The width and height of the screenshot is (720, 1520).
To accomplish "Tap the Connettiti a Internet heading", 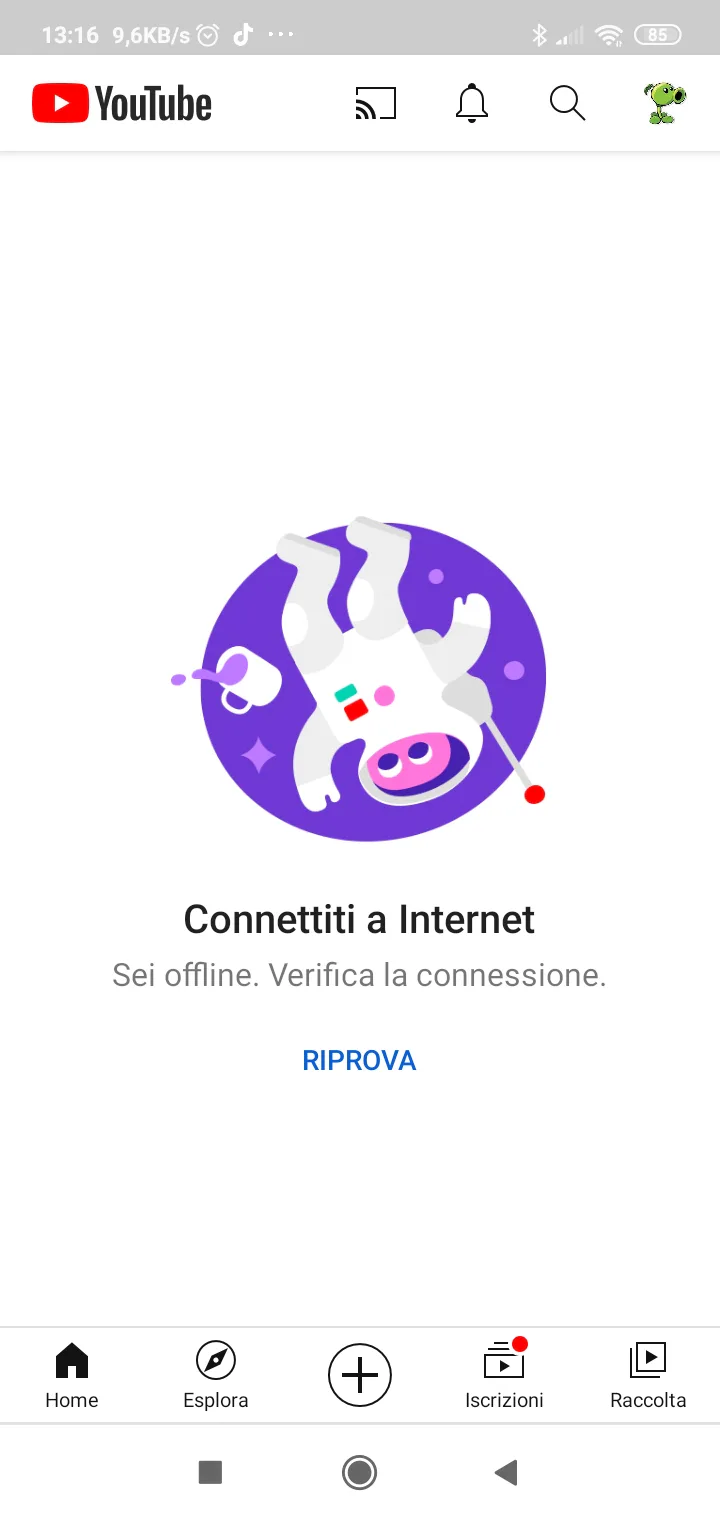I will pos(359,919).
